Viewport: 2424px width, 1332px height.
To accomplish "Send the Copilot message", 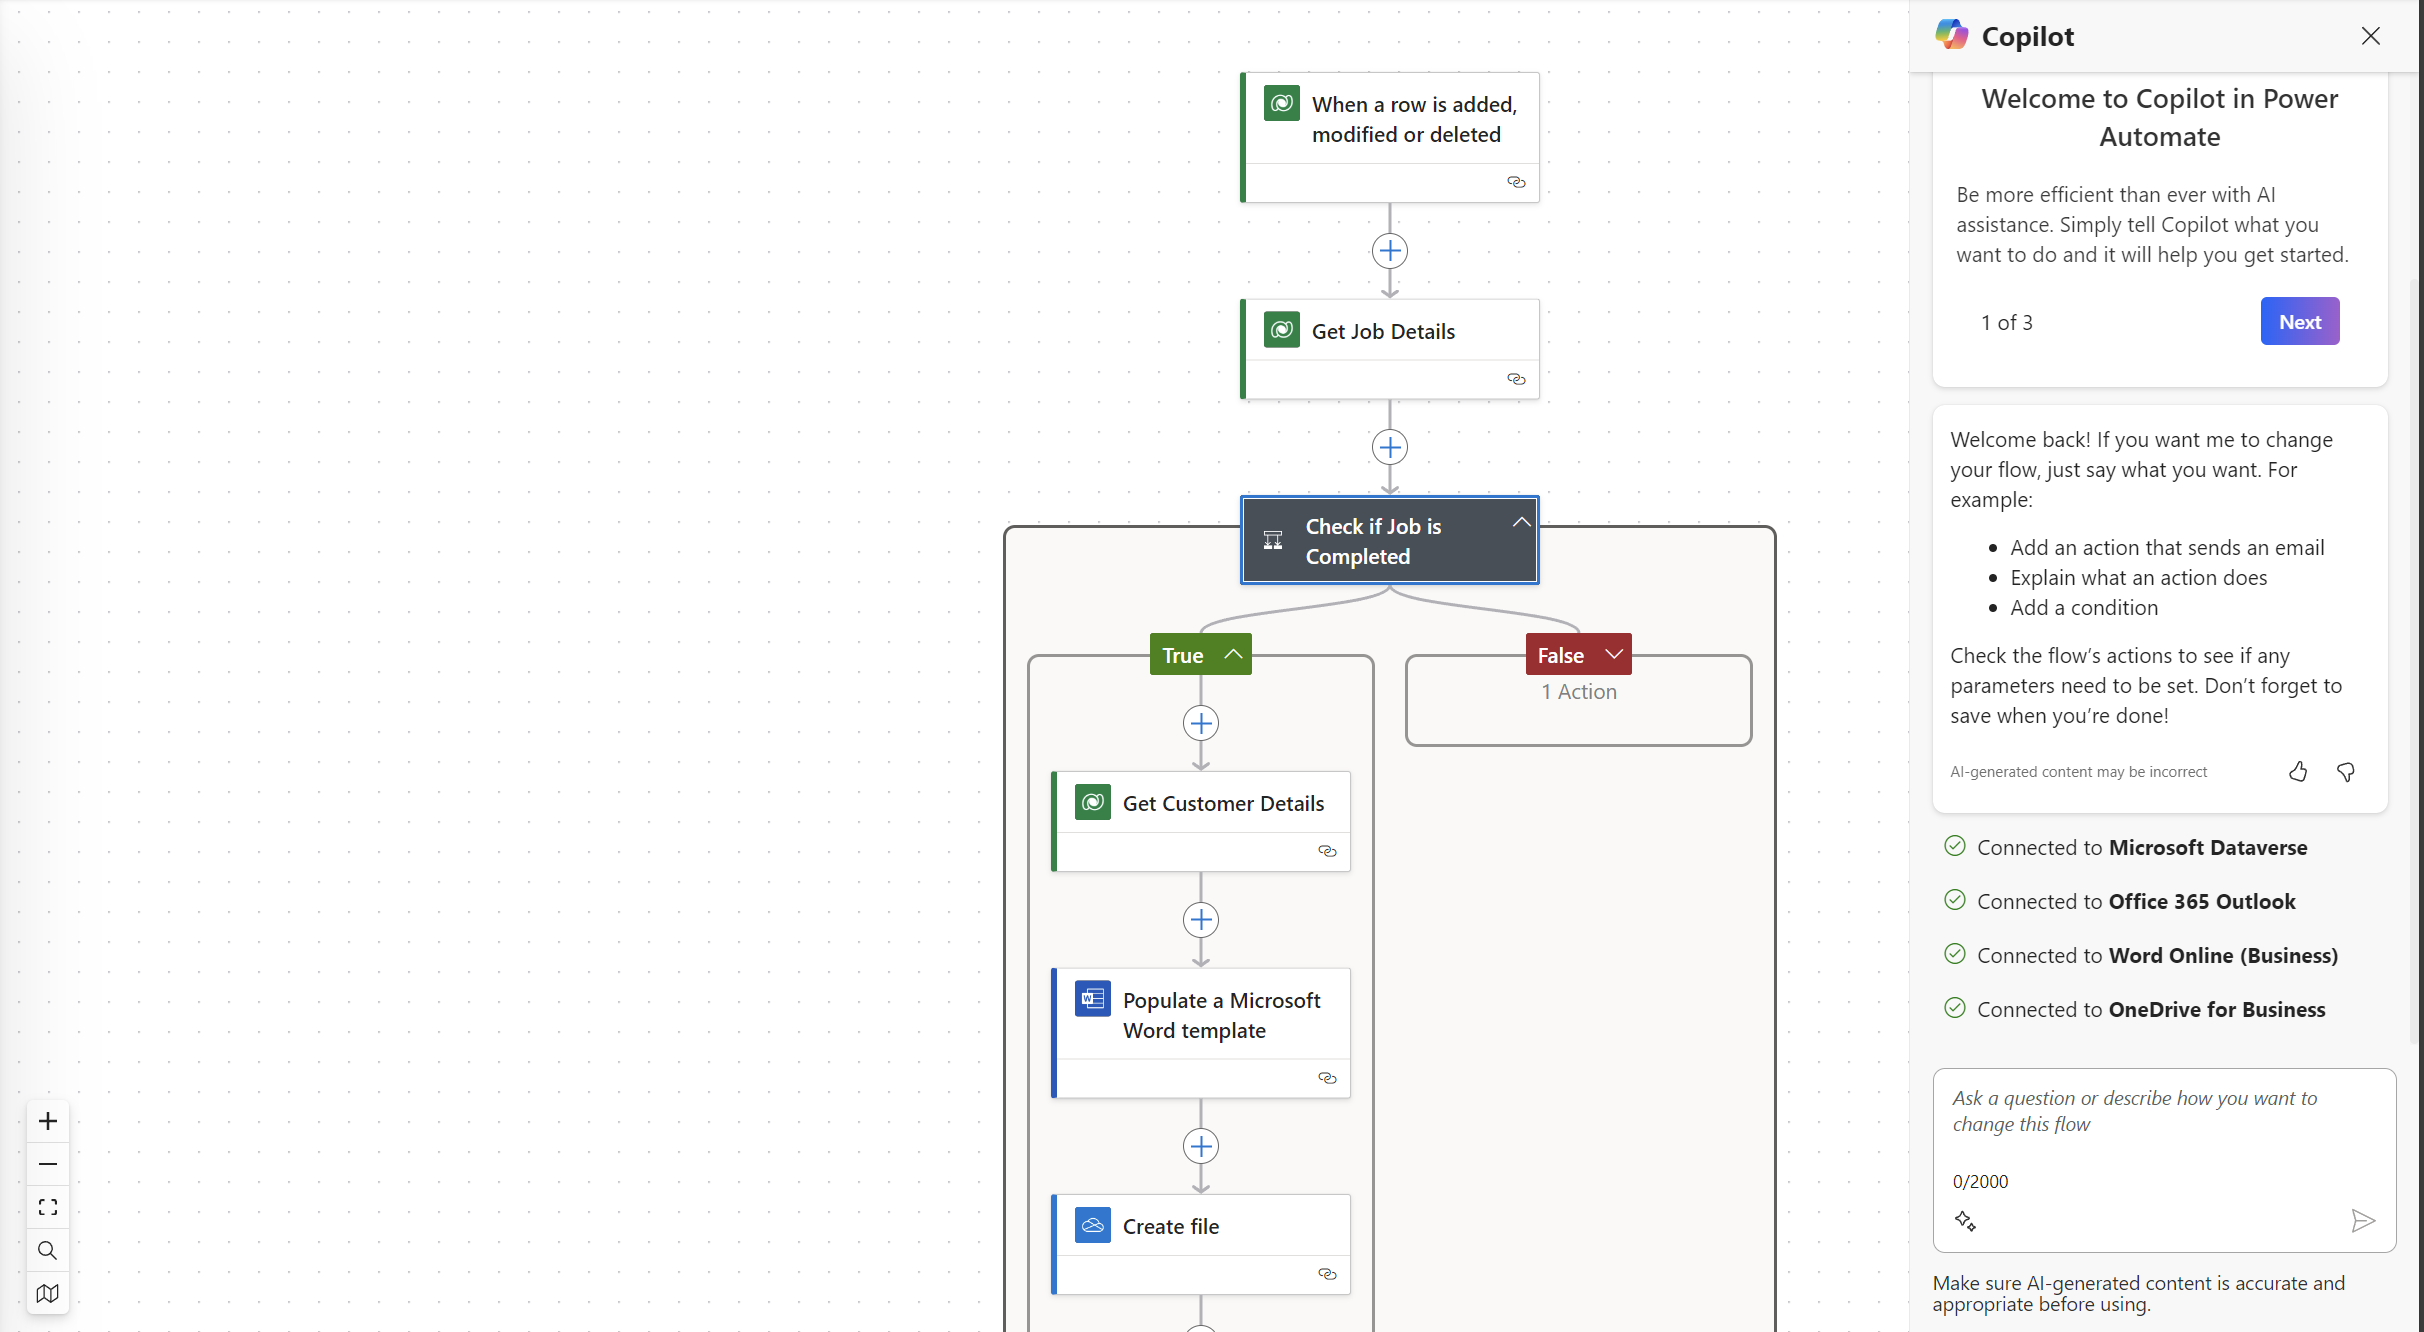I will (x=2362, y=1221).
